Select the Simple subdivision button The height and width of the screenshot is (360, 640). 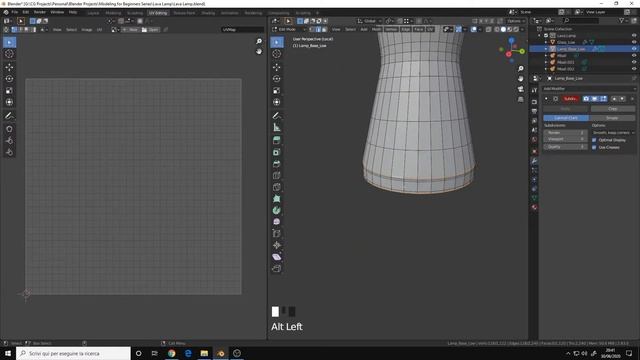click(612, 118)
